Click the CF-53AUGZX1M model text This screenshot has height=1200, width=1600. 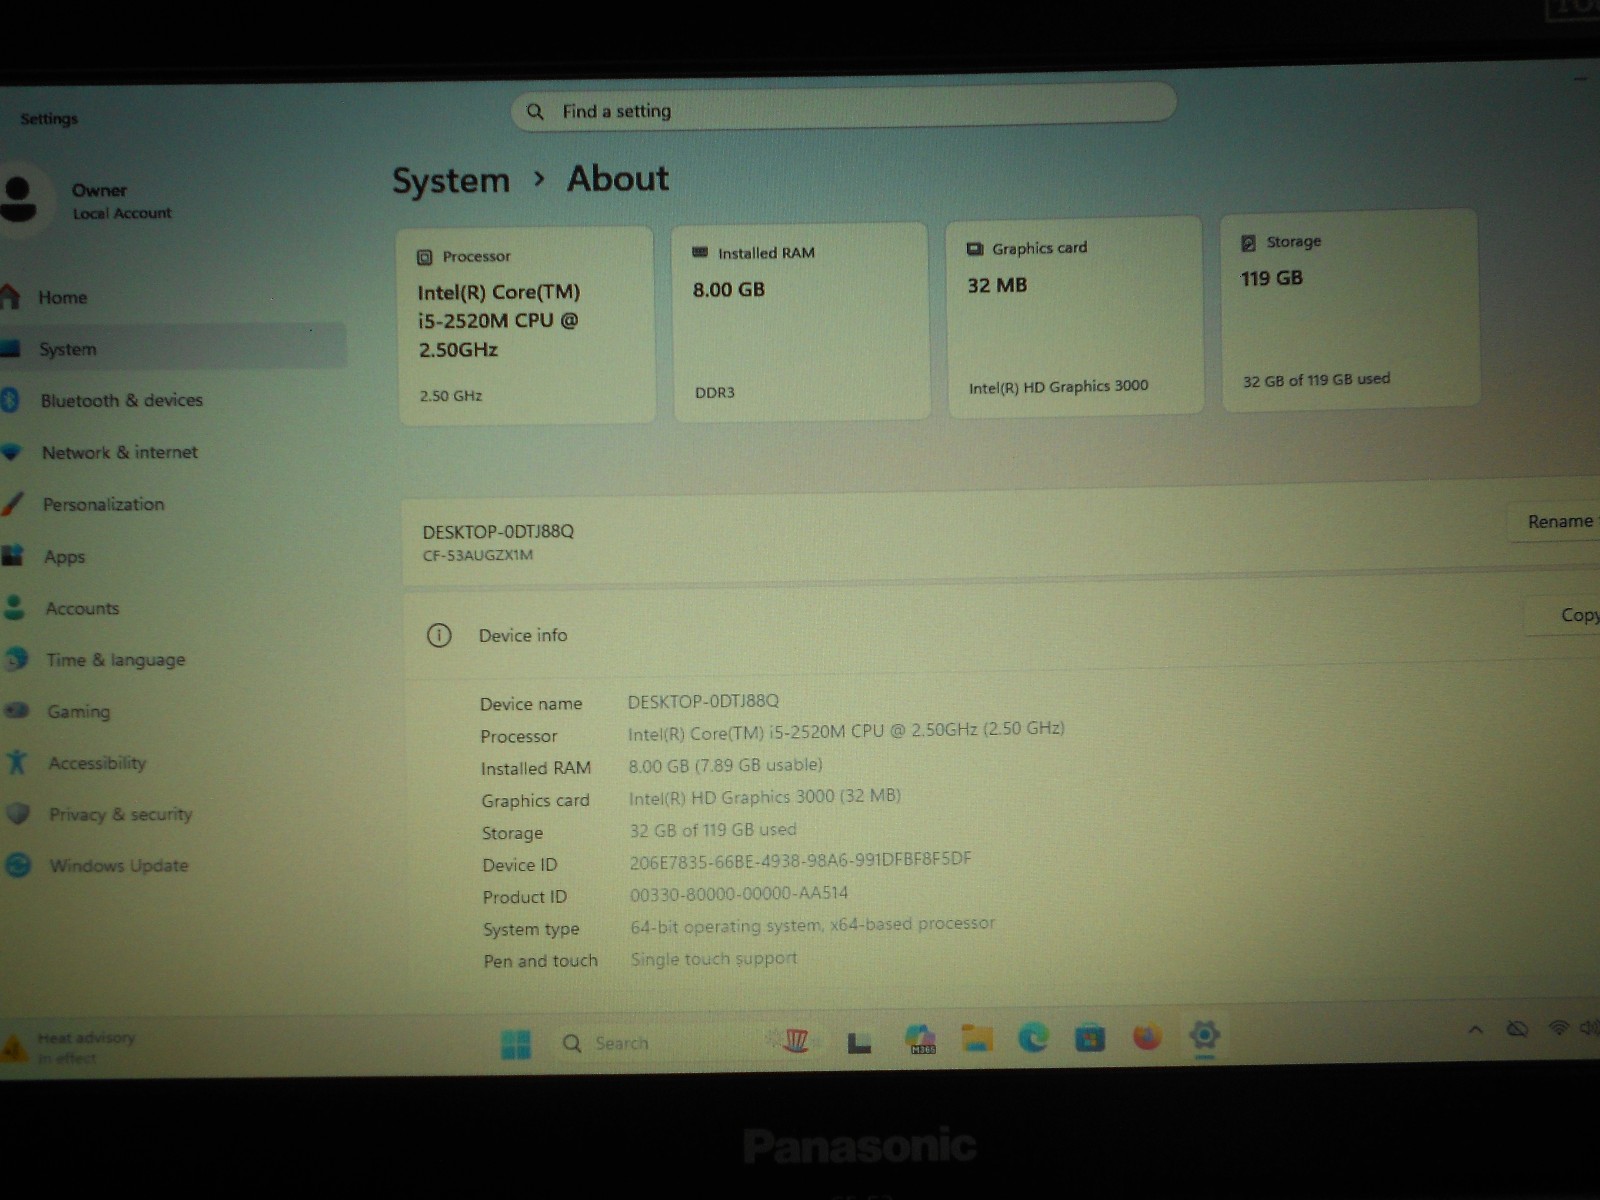click(478, 555)
